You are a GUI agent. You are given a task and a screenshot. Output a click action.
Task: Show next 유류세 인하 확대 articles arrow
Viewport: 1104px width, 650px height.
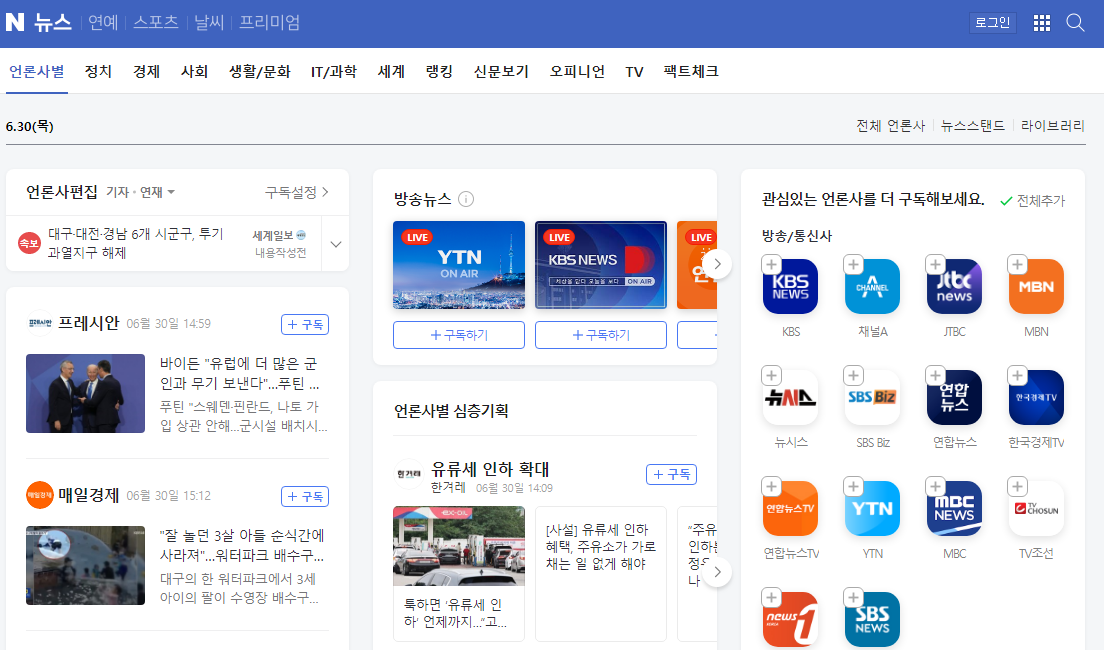(x=717, y=572)
